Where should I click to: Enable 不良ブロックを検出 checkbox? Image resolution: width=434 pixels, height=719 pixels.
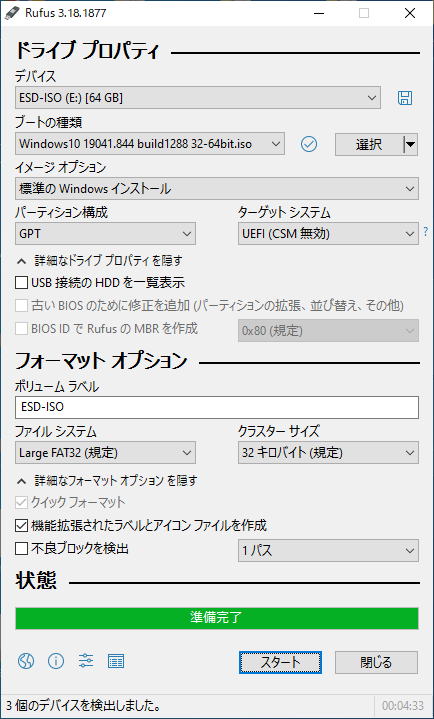point(21,548)
